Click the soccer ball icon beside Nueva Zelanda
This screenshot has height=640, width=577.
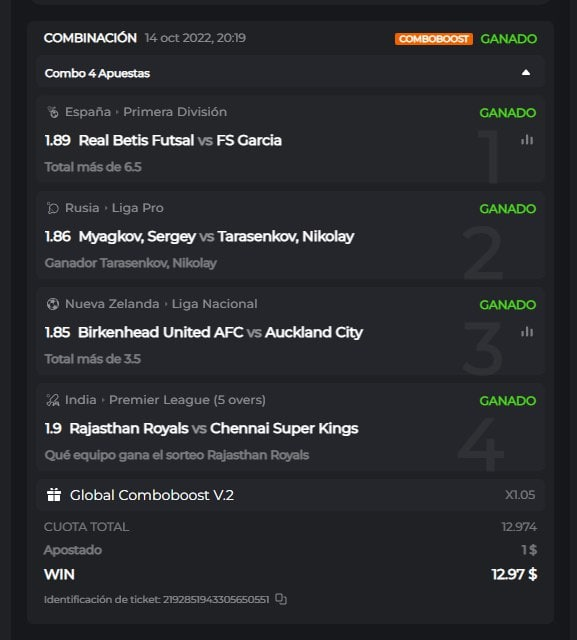(53, 304)
